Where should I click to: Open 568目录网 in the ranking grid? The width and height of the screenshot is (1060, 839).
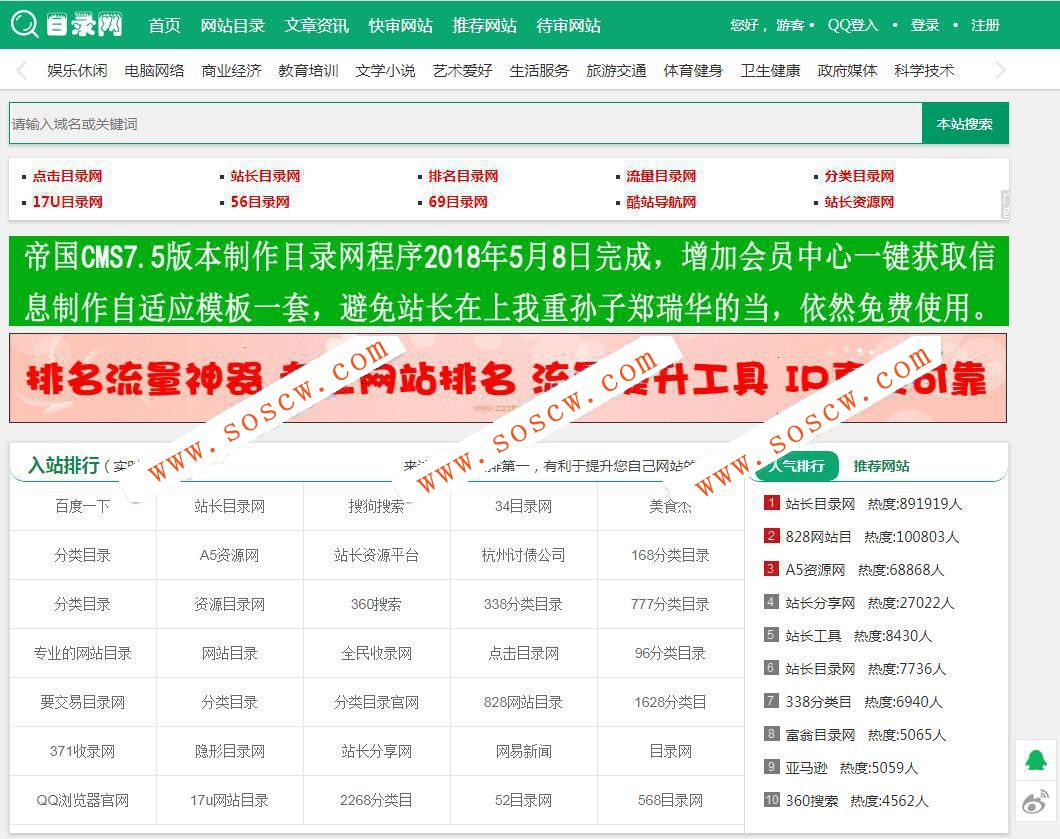[670, 800]
